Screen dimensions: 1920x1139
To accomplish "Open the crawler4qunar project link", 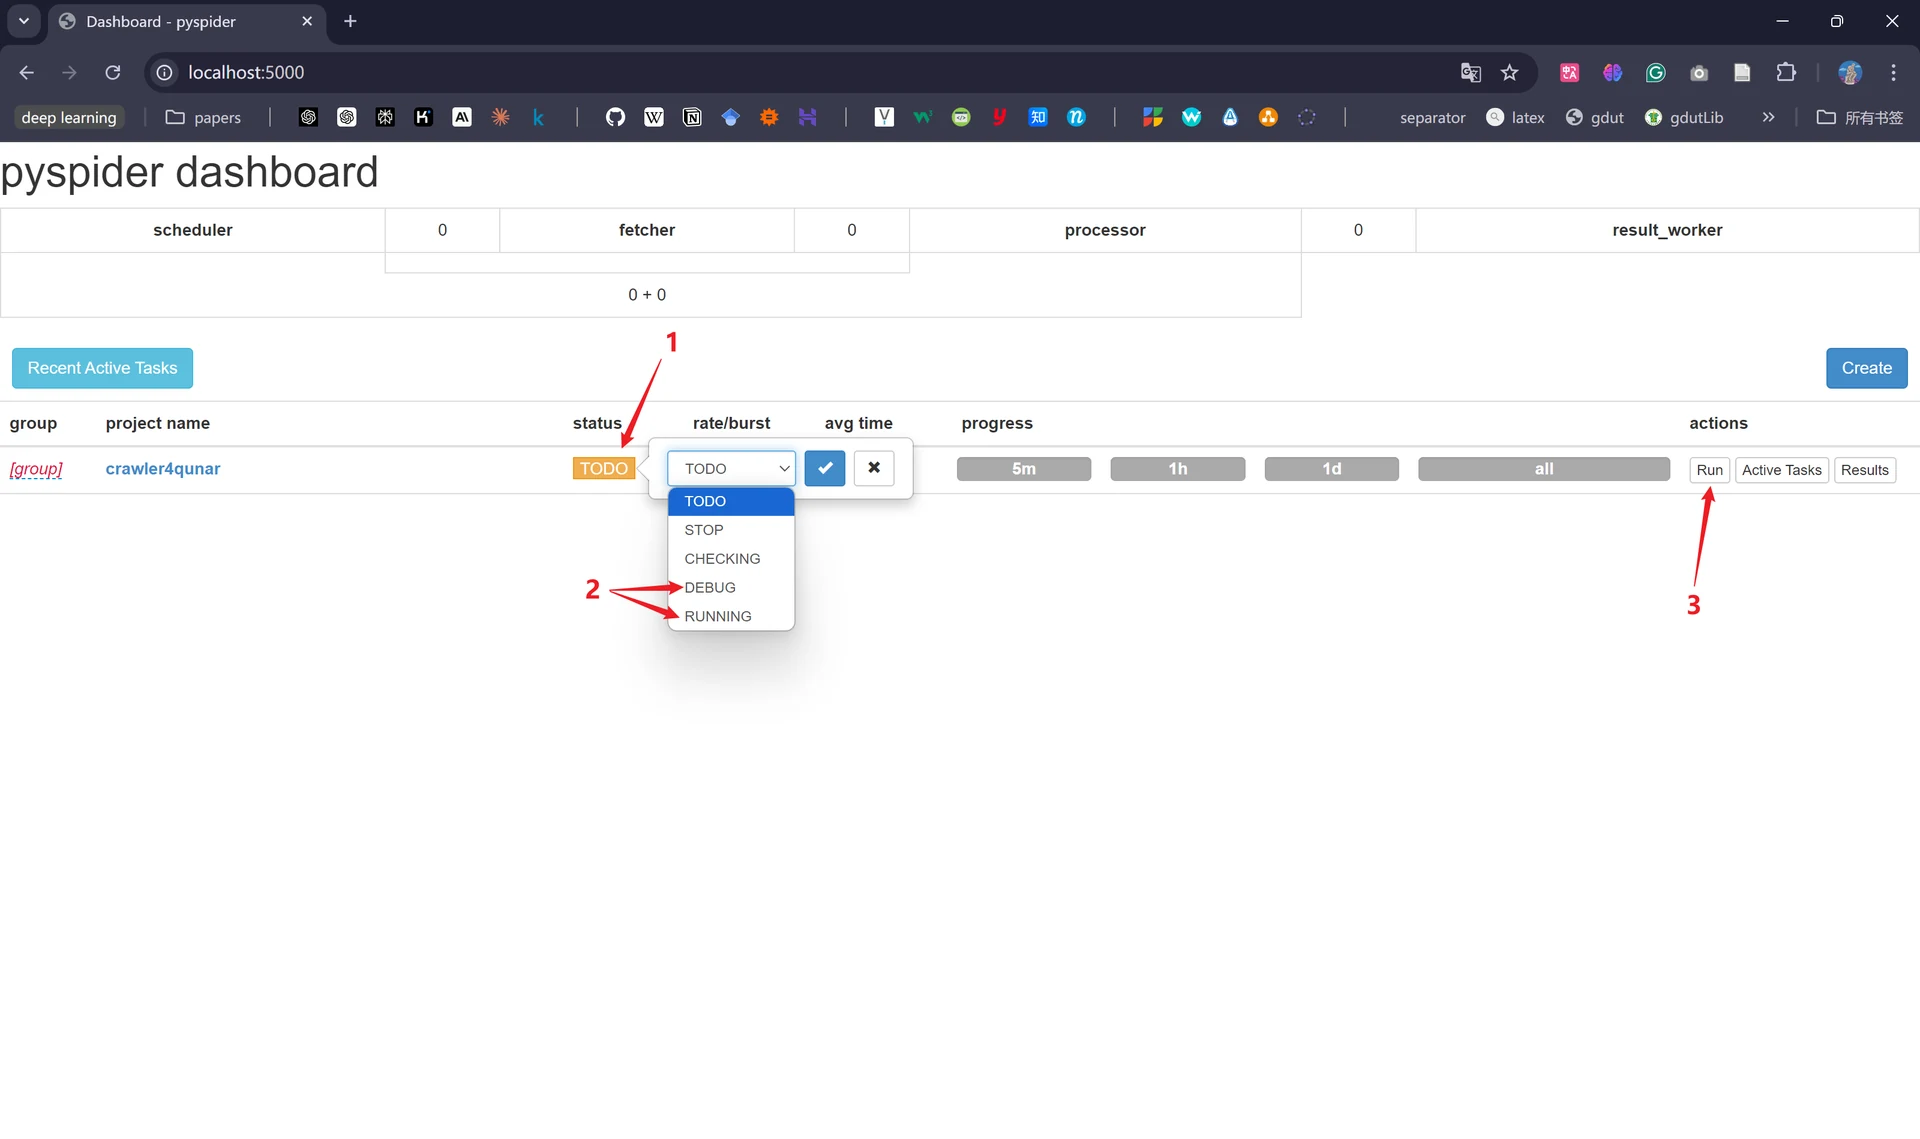I will click(x=163, y=468).
